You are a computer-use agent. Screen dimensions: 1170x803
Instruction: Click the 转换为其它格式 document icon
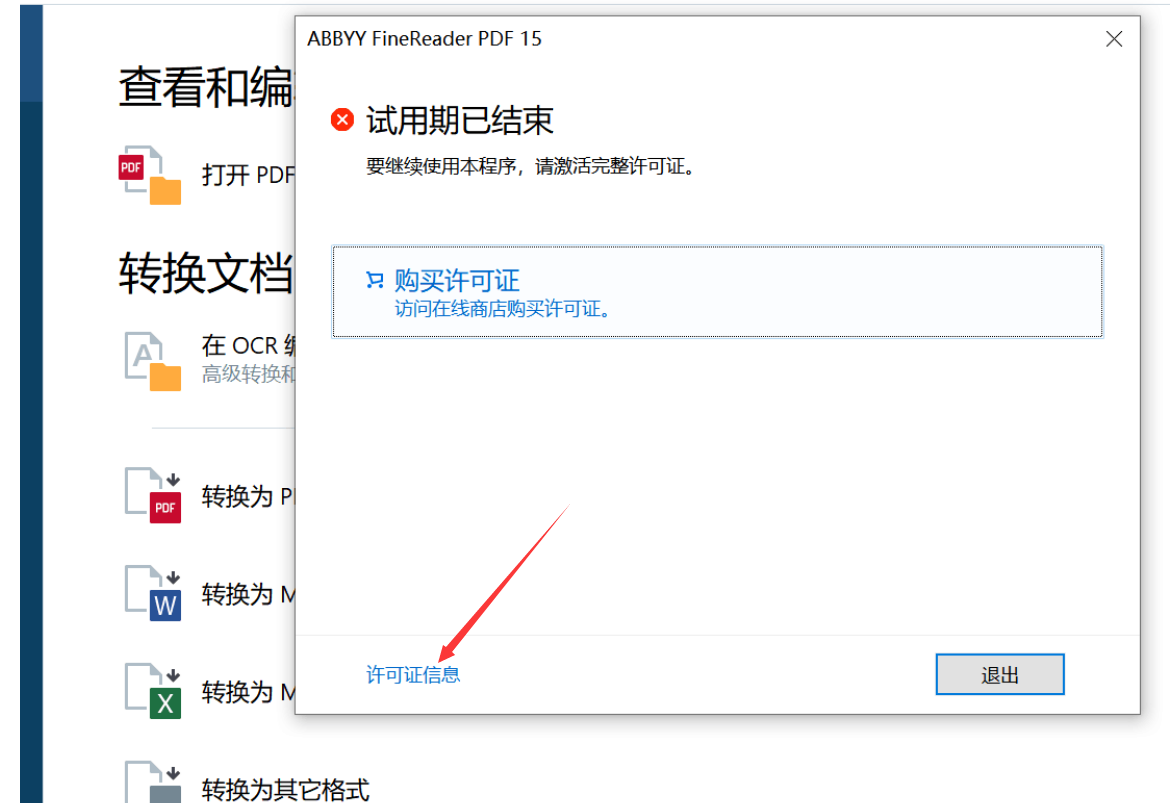(152, 783)
